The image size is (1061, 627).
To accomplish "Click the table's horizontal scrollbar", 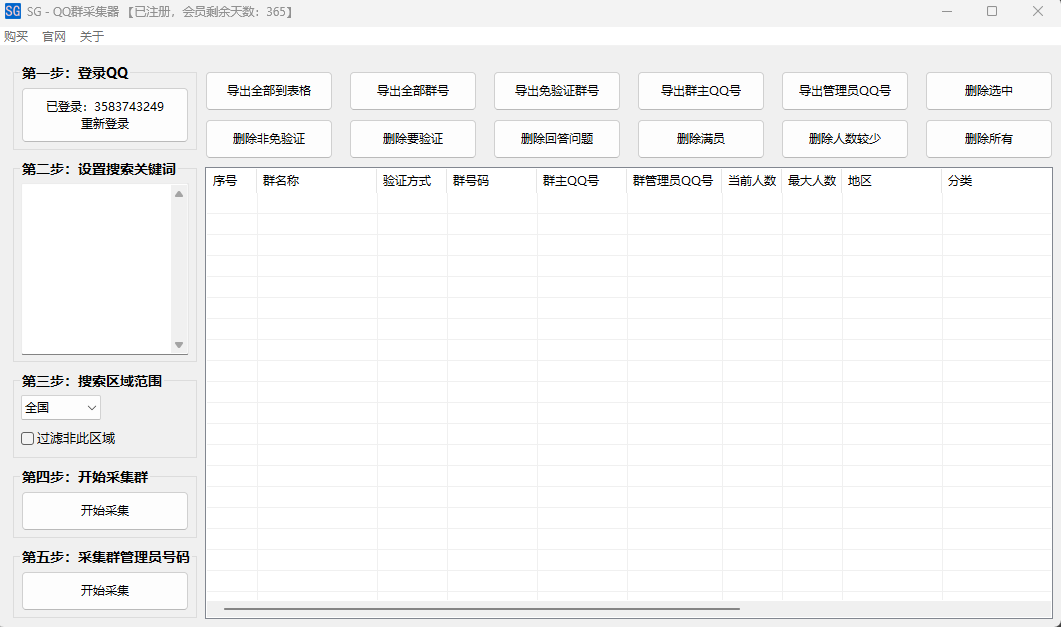I will click(481, 608).
